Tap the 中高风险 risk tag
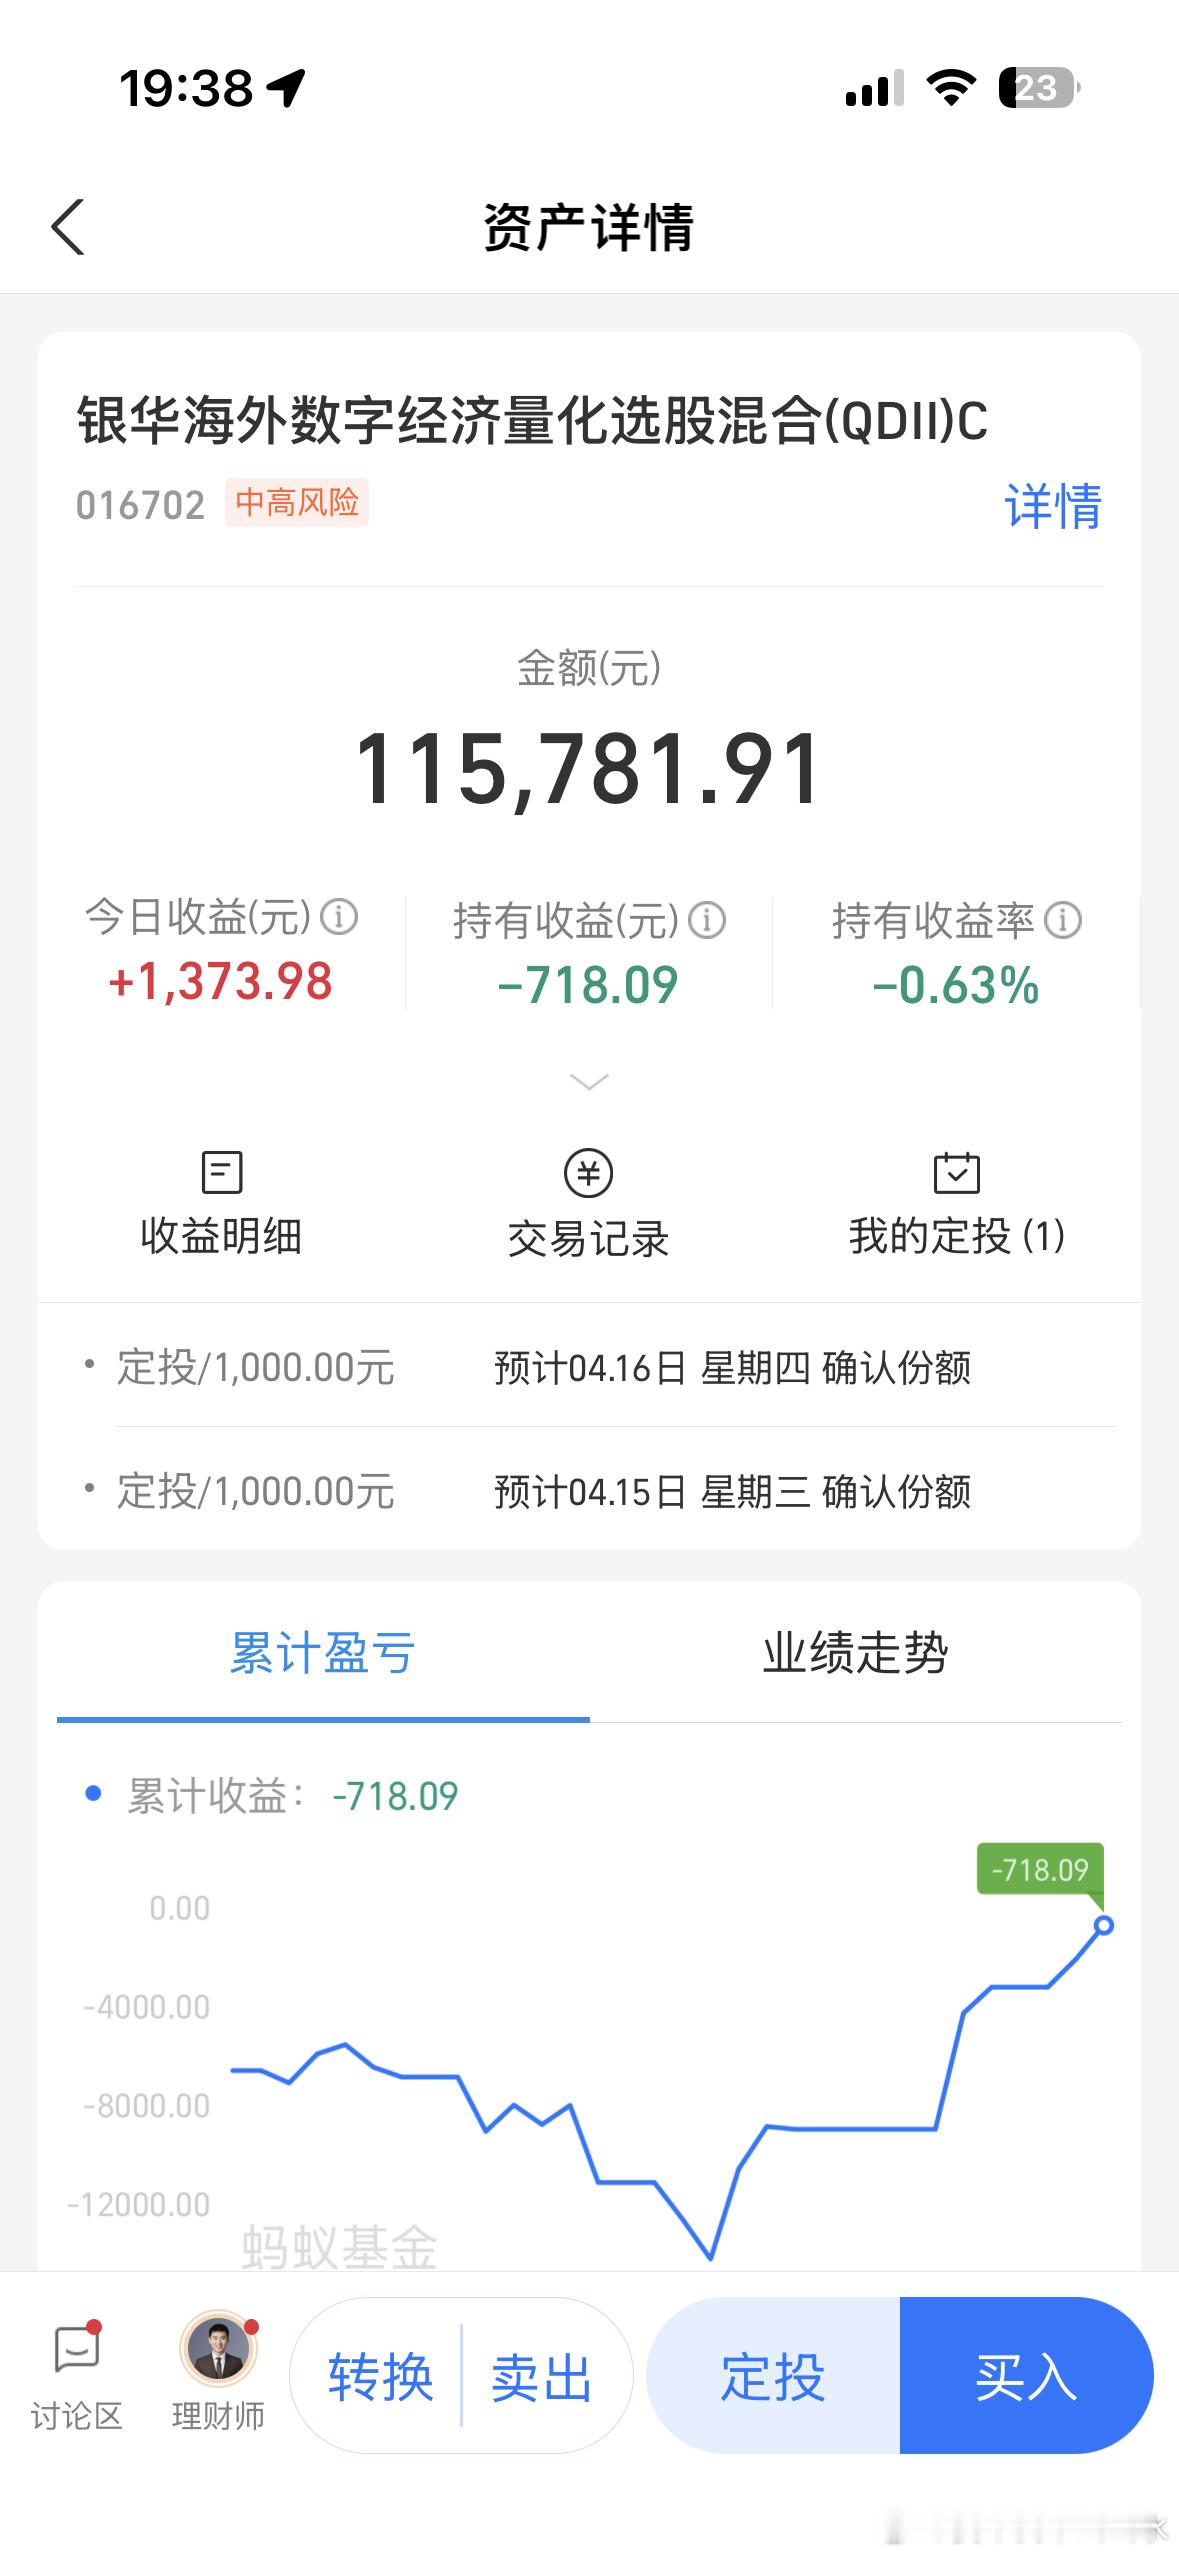The image size is (1179, 2556). 297,502
